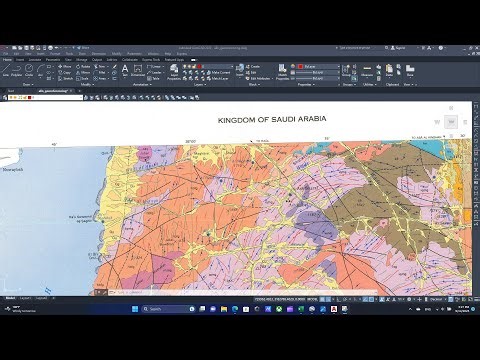Switch to the Parametric ribbon tab
The width and height of the screenshot is (480, 360).
(x=53, y=60)
